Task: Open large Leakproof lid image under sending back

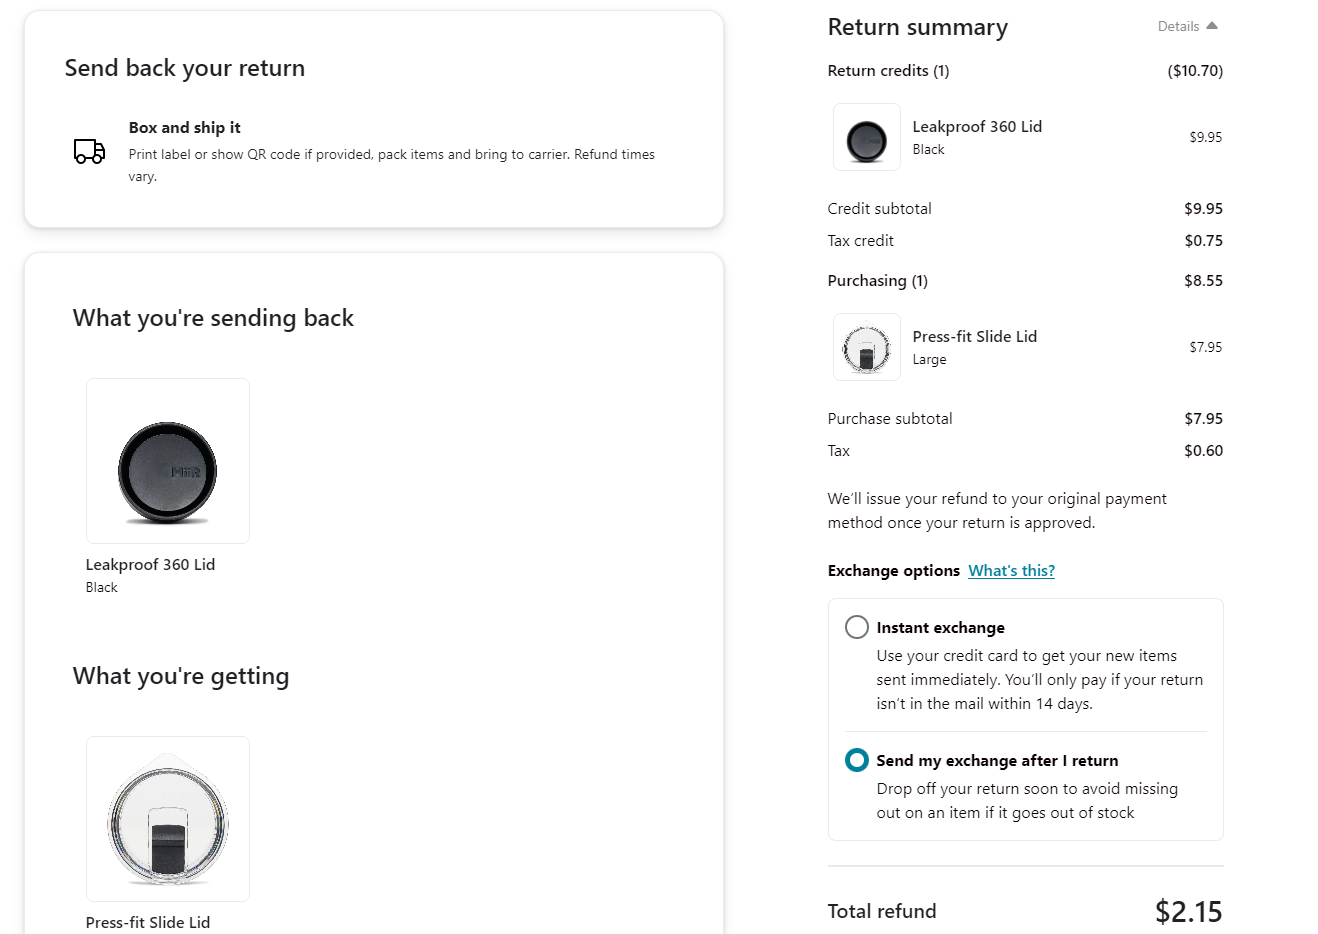Action: click(x=168, y=461)
